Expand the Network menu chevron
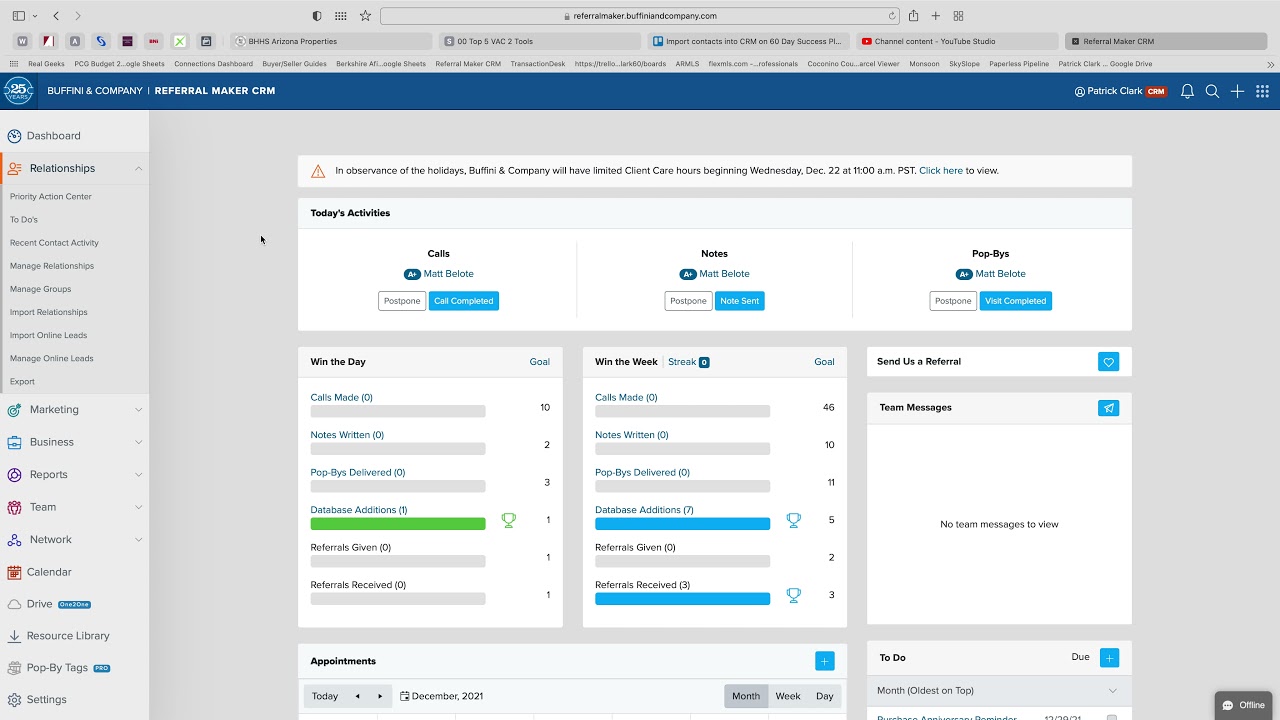This screenshot has height=720, width=1280. click(138, 540)
